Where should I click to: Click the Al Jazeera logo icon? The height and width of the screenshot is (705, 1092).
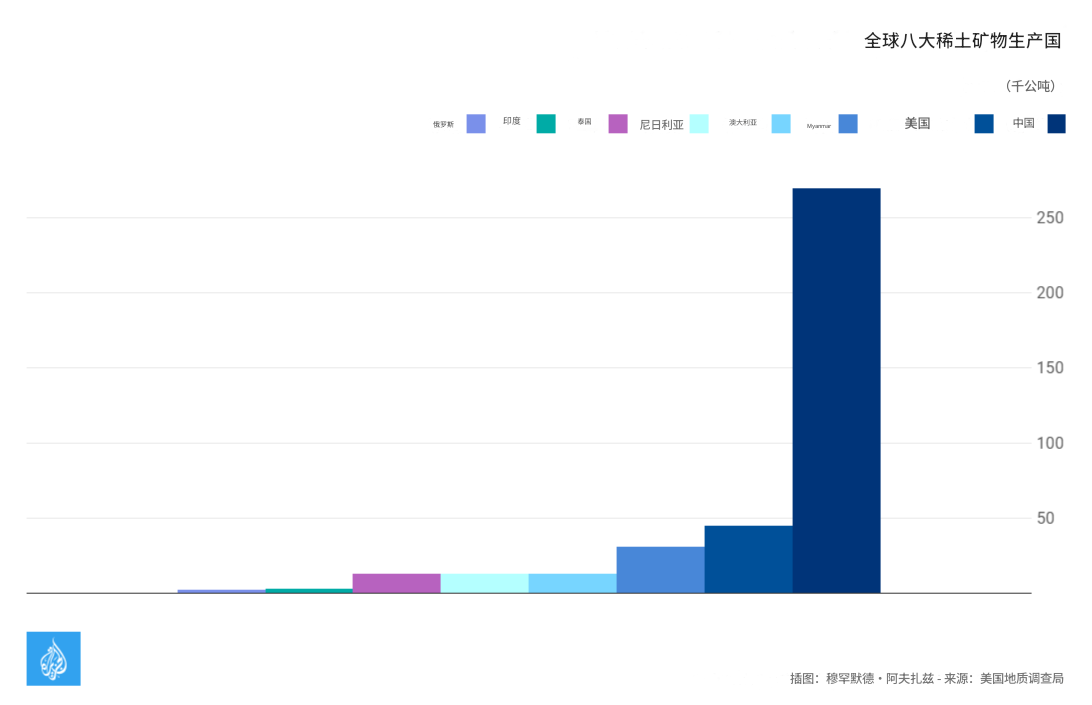point(53,658)
